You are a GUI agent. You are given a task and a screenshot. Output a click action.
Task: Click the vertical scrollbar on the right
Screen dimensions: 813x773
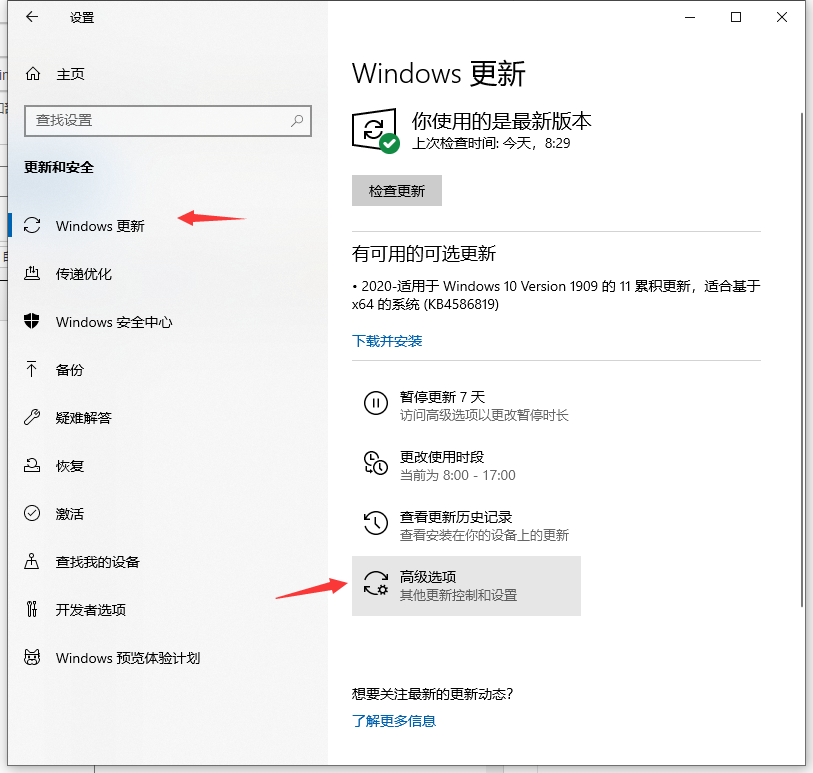pos(802,359)
